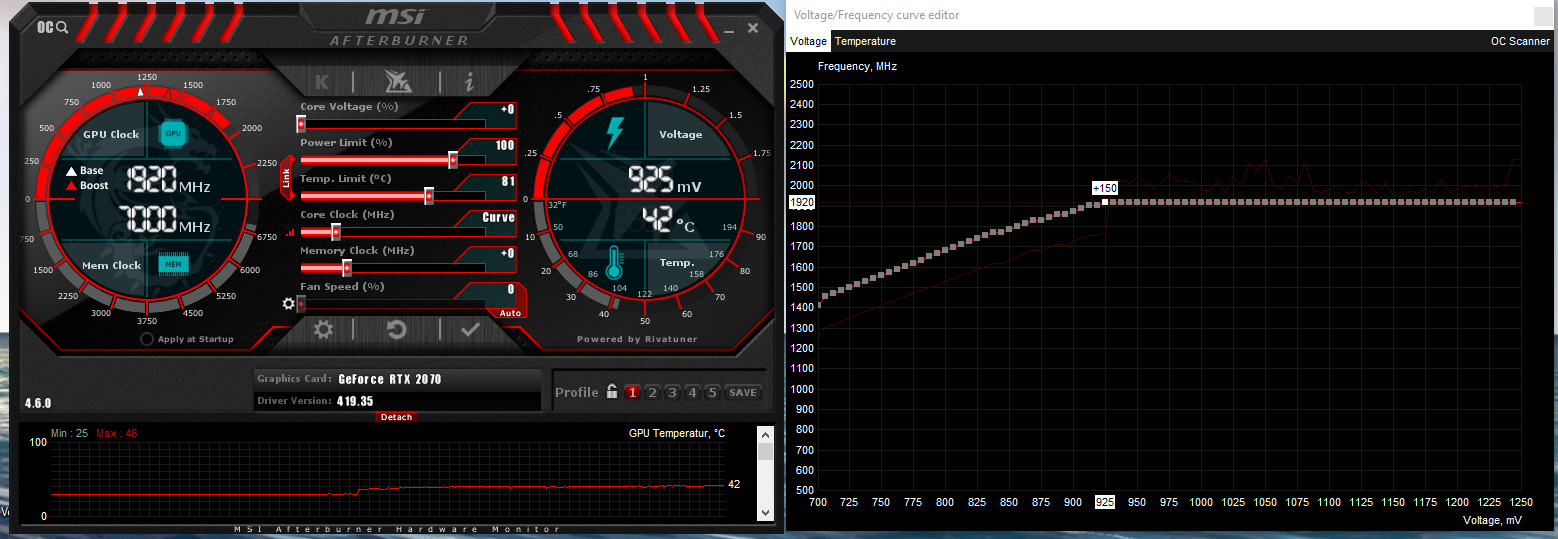Select profile slot 2
1558x539 pixels.
click(652, 392)
